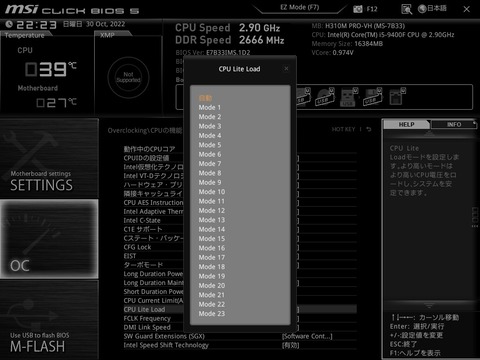
Task: Change language via the 日本語 globe icon
Action: 432,8
